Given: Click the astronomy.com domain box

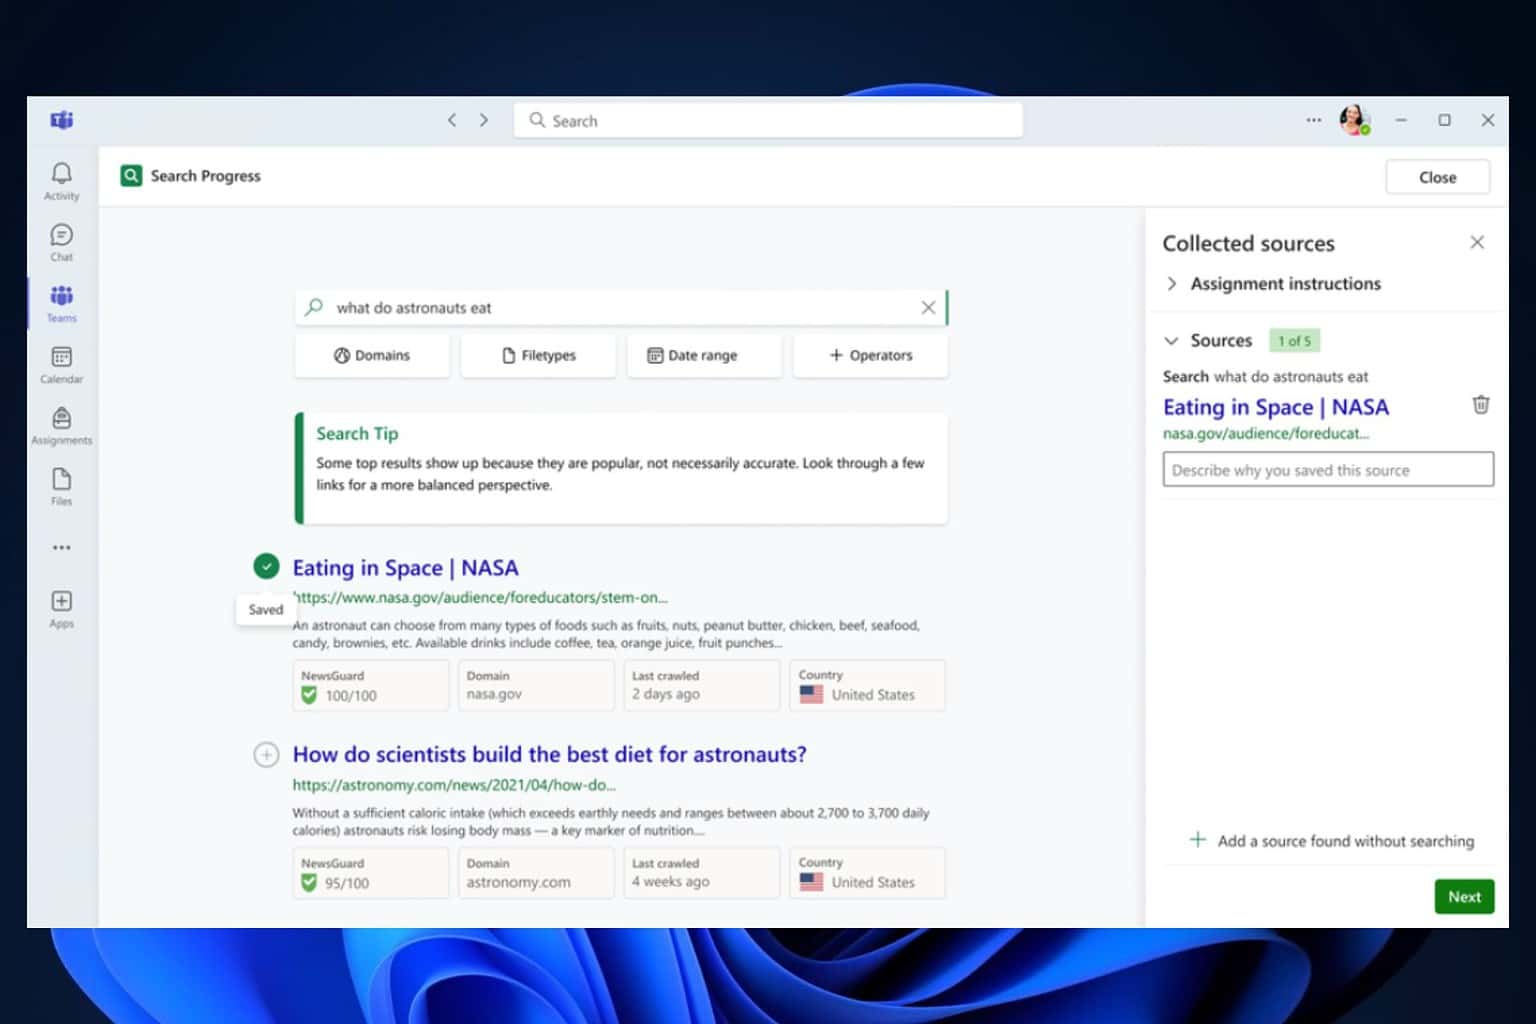Looking at the screenshot, I should pos(536,873).
